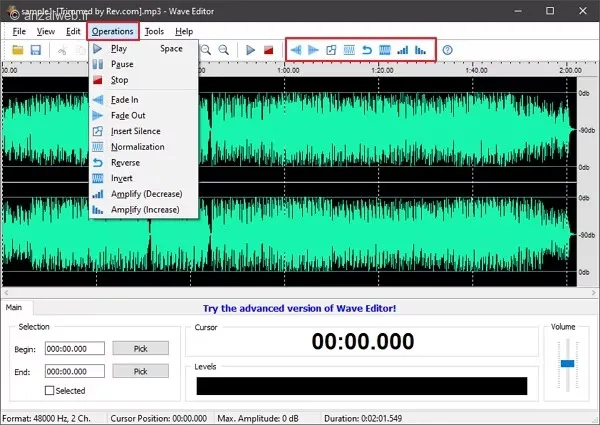The height and width of the screenshot is (425, 600).
Task: Toggle the Selected checkbox
Action: 49,391
